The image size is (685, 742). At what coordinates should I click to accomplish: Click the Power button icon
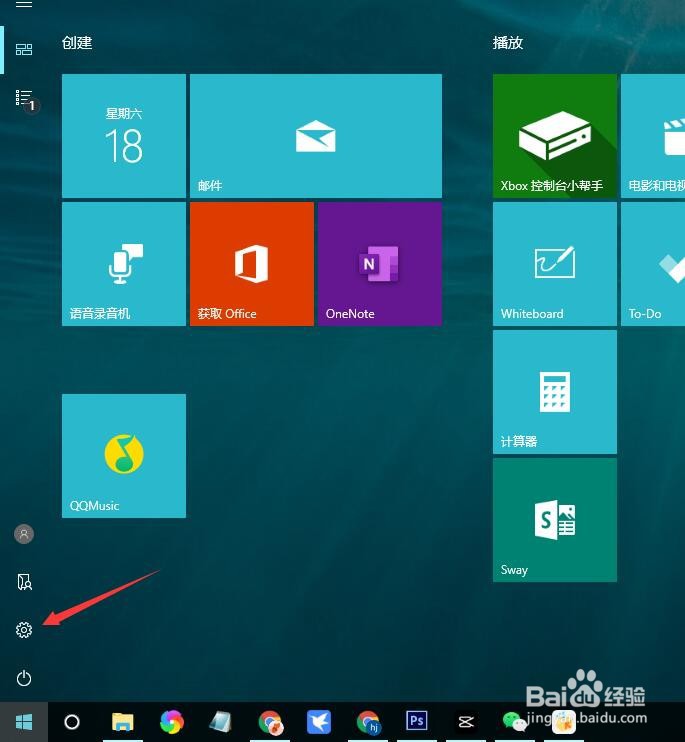(x=24, y=678)
